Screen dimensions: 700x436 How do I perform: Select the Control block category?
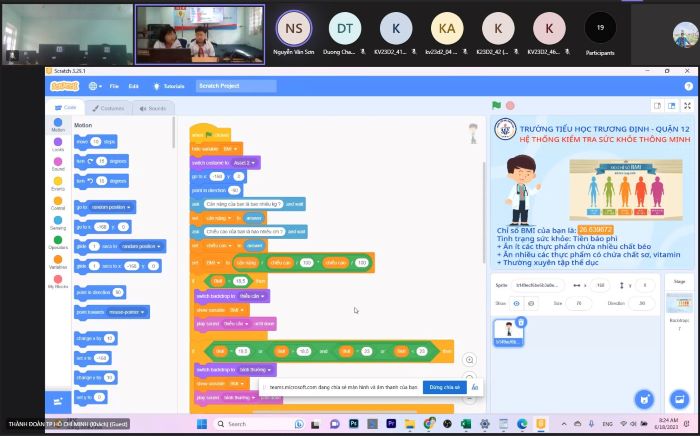click(58, 203)
